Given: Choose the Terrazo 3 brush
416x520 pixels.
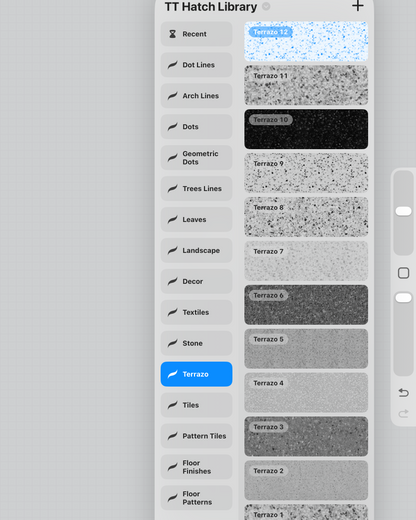Looking at the screenshot, I should (306, 436).
